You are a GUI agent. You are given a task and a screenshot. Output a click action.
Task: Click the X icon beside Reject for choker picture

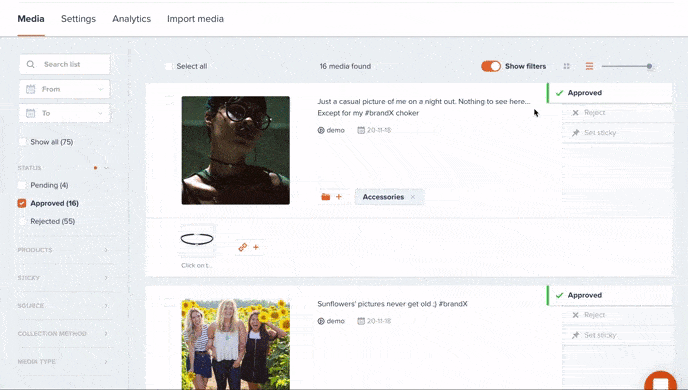[575, 113]
